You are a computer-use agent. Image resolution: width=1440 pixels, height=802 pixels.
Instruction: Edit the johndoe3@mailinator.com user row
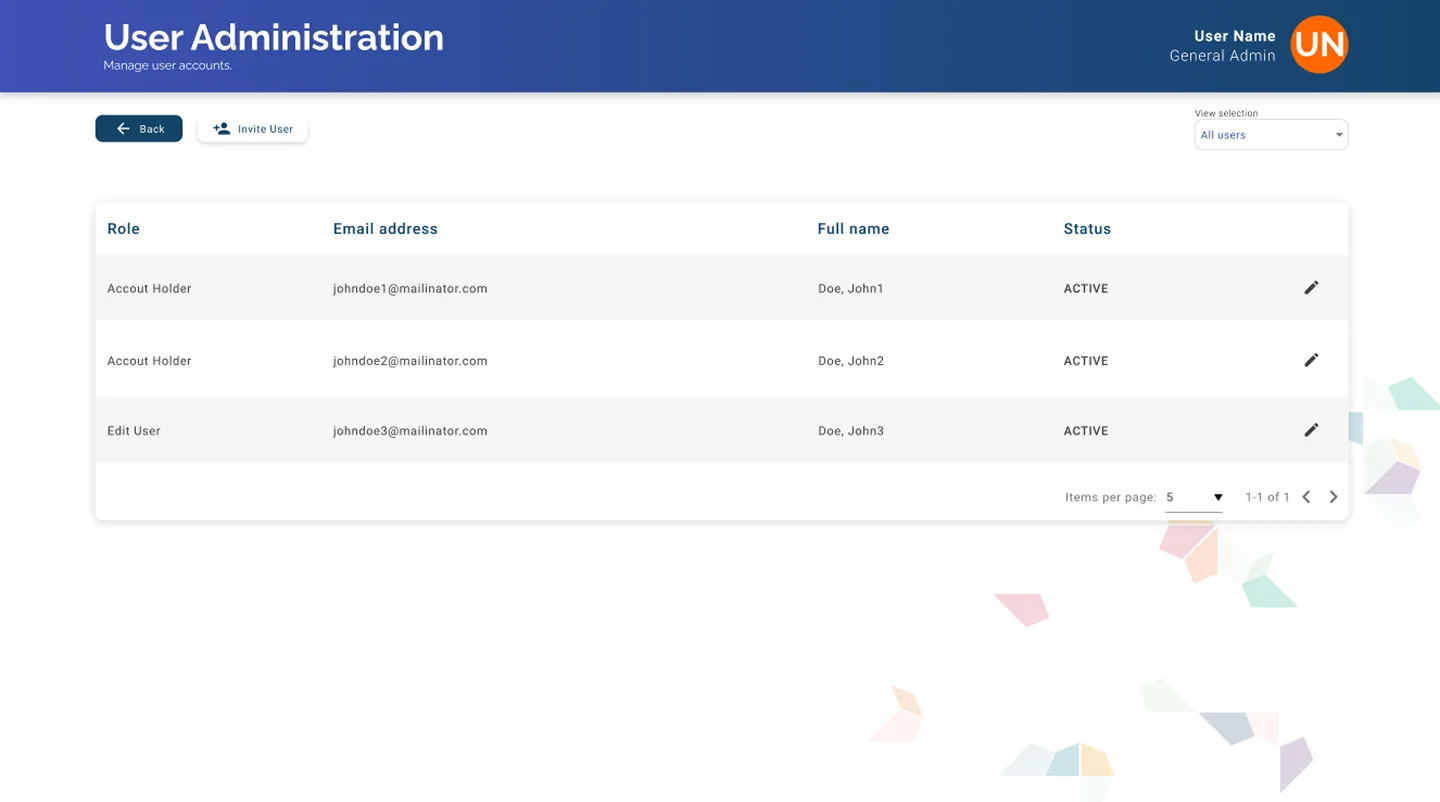(x=1311, y=430)
